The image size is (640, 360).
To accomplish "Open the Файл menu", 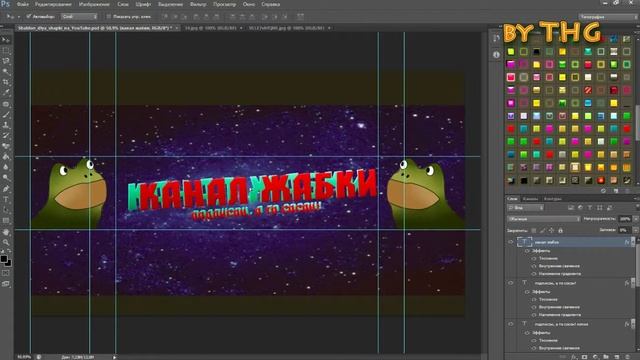I will click(22, 4).
